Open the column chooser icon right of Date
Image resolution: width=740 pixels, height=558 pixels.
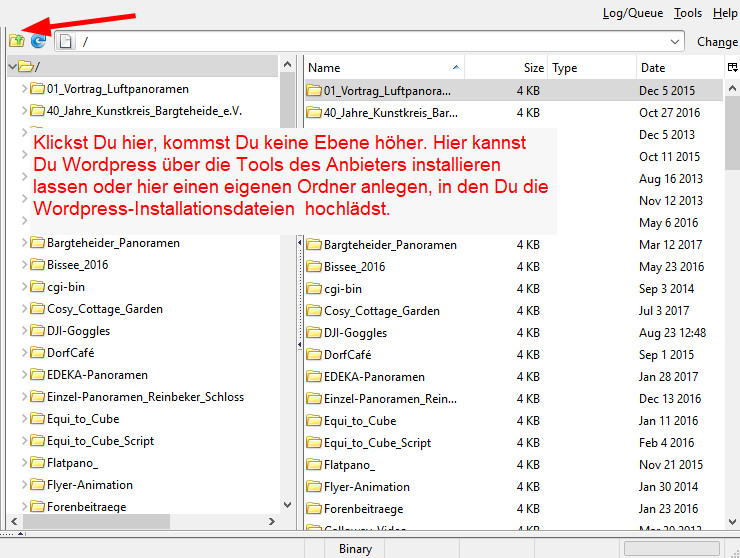732,68
